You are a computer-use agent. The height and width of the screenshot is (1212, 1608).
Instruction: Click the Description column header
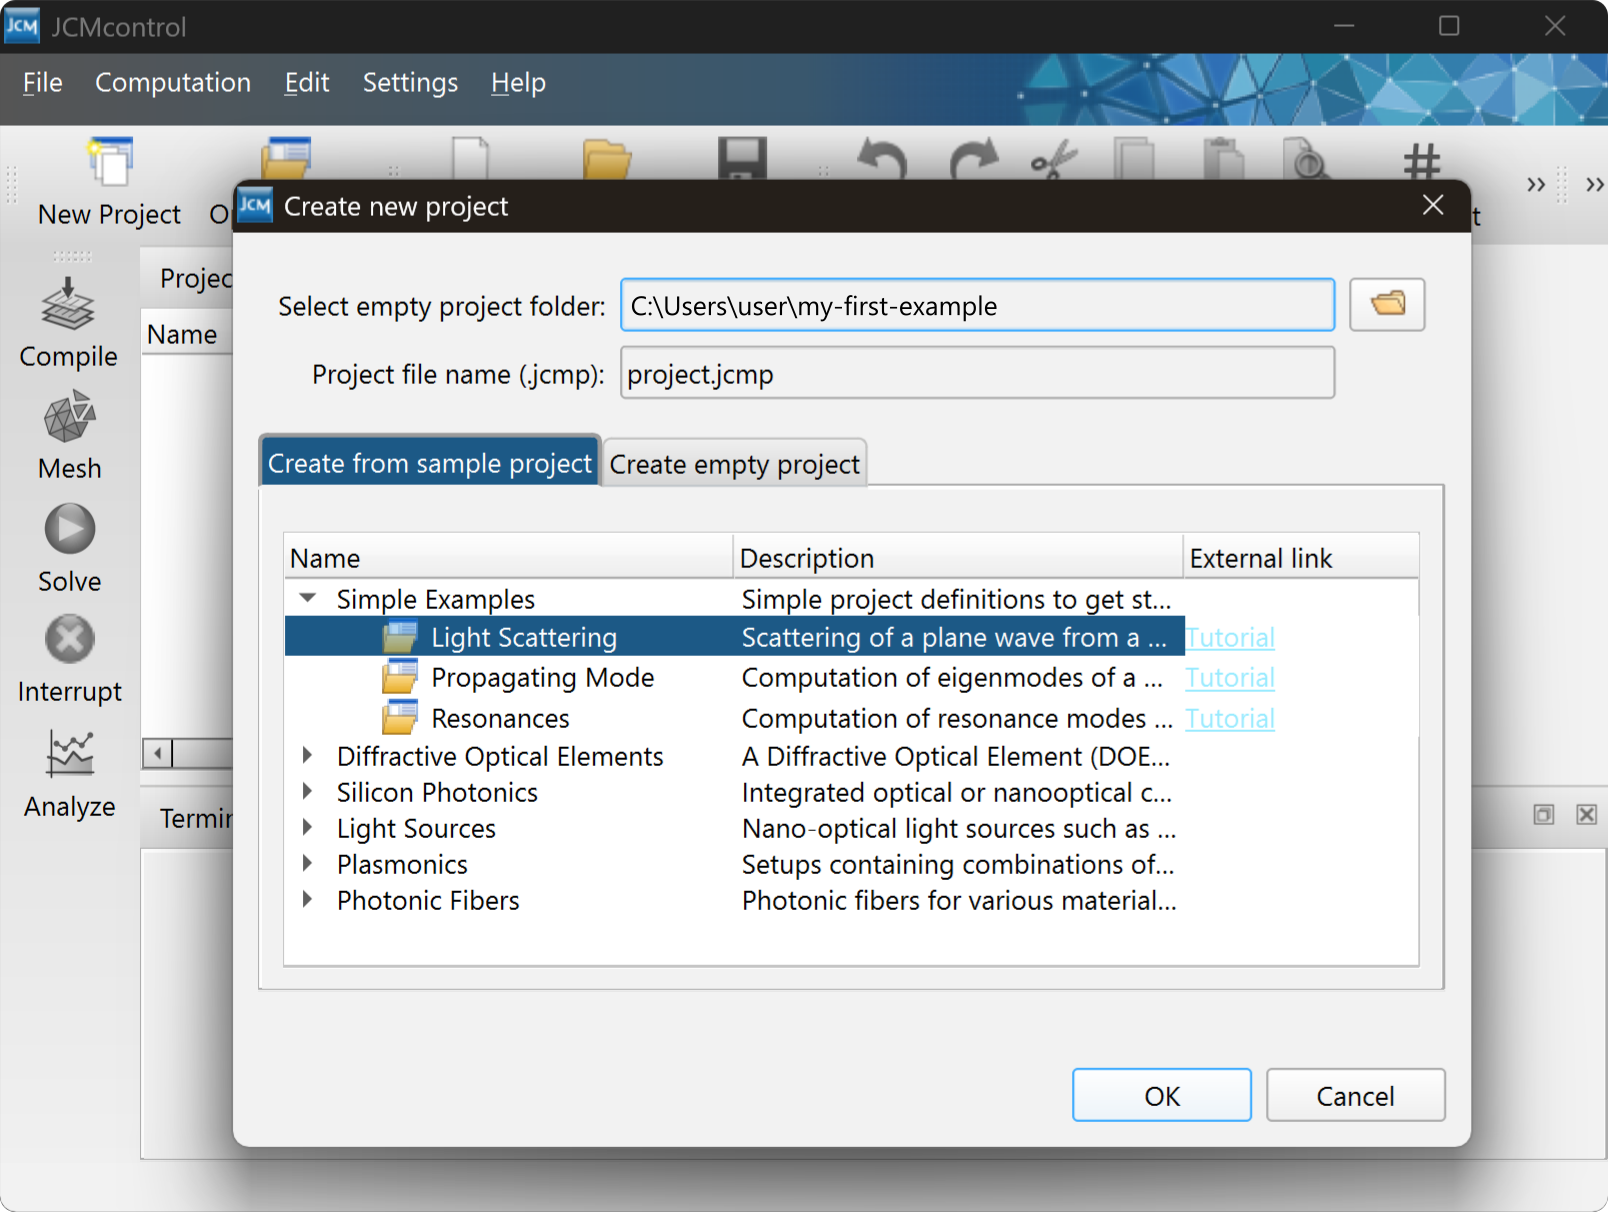pyautogui.click(x=959, y=557)
